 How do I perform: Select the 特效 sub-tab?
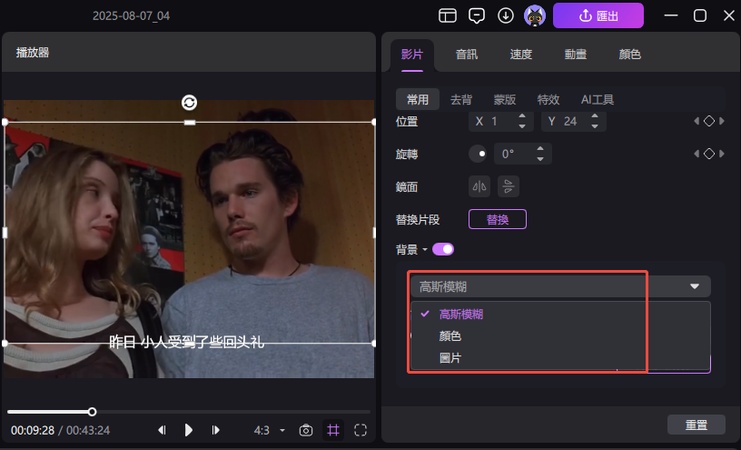pyautogui.click(x=548, y=99)
